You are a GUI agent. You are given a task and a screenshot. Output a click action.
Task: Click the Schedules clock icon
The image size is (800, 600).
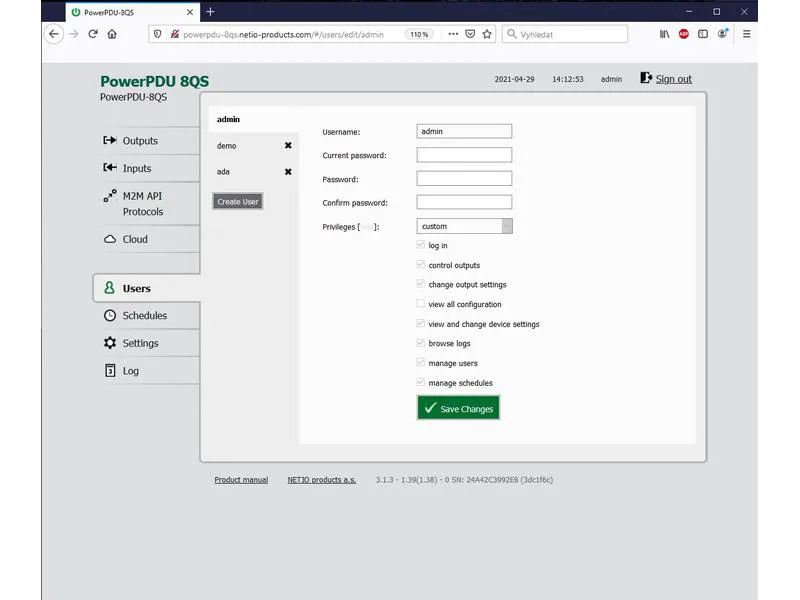(110, 316)
